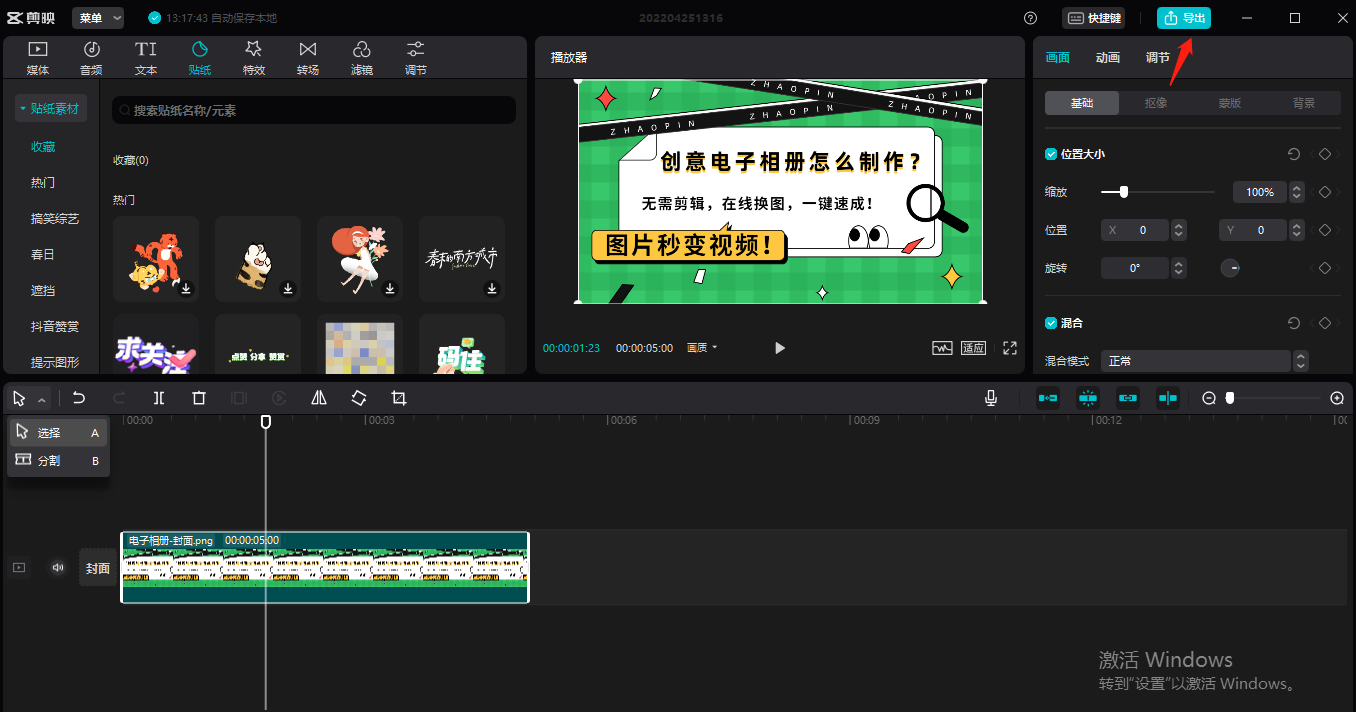Screen dimensions: 1356x712
Task: Click the mirror flip icon in timeline toolbar
Action: pos(319,398)
